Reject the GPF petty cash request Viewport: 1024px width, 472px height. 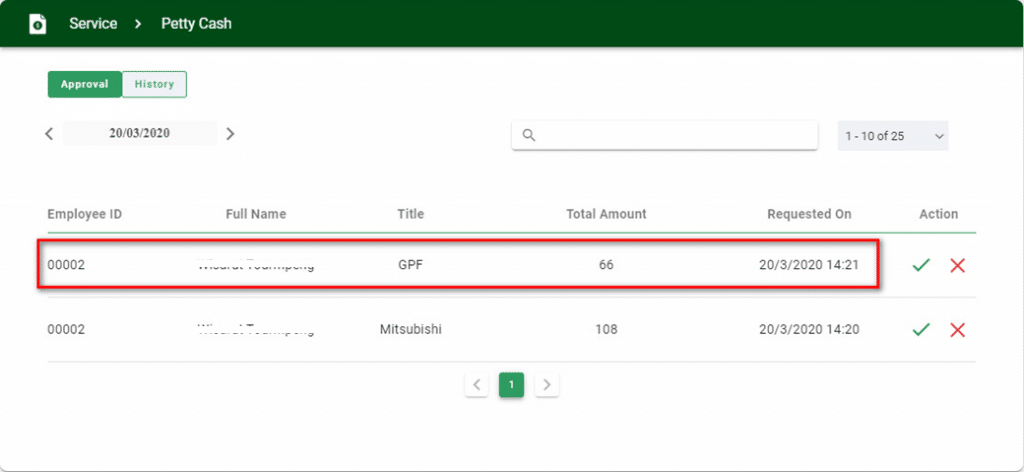(x=957, y=265)
